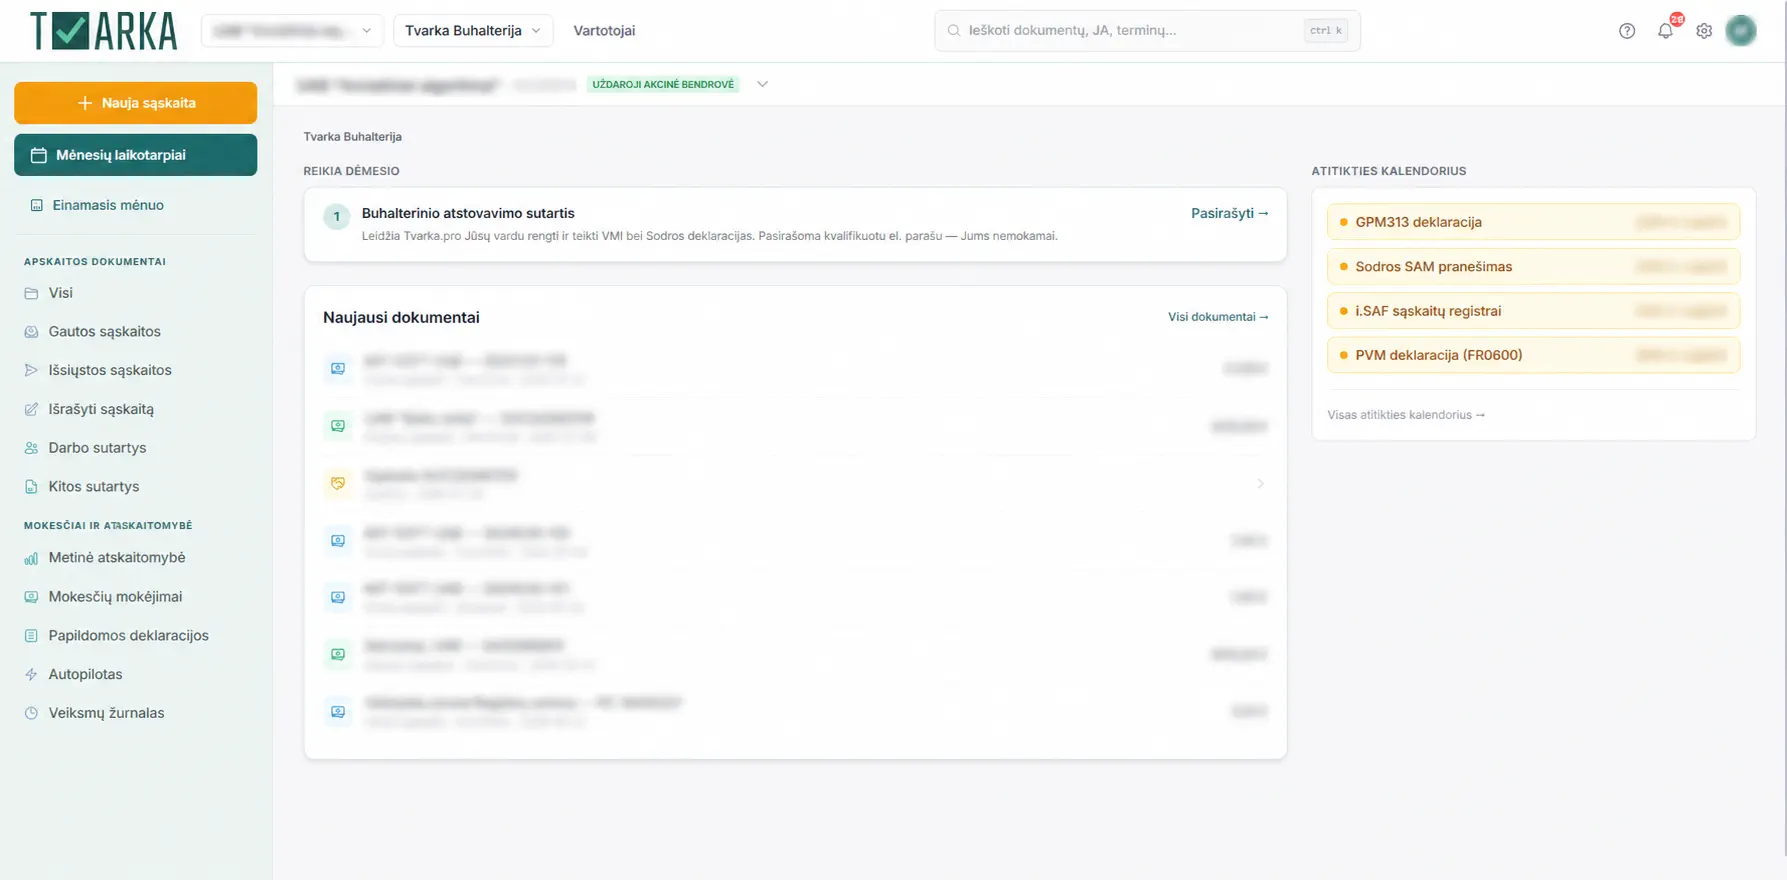
Task: Open the i.SAF sąskaitų registrai entry
Action: click(x=1533, y=311)
